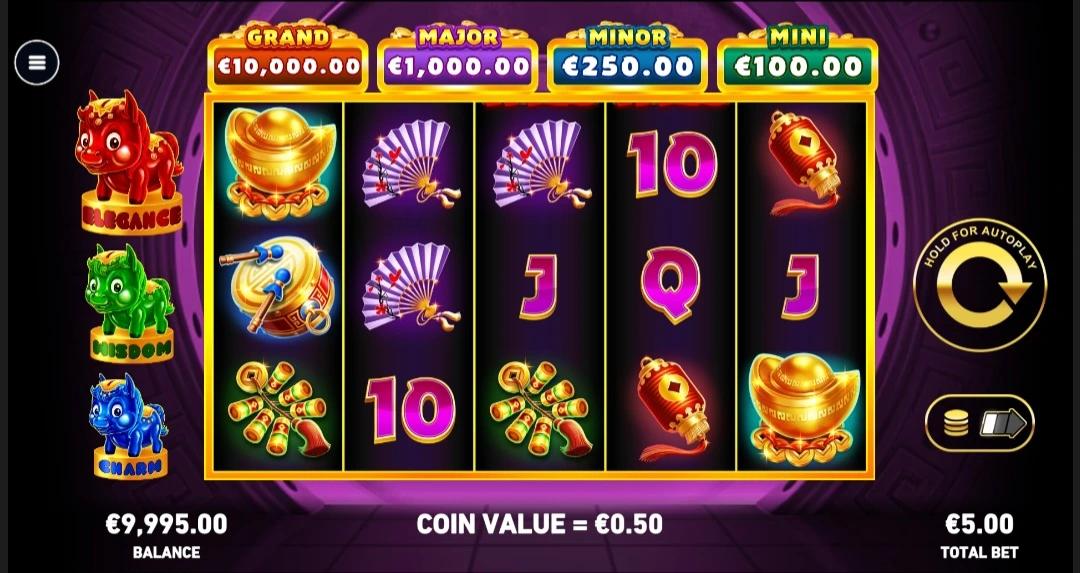
Task: Open the Minor €250.00 jackpot panel
Action: (x=627, y=58)
